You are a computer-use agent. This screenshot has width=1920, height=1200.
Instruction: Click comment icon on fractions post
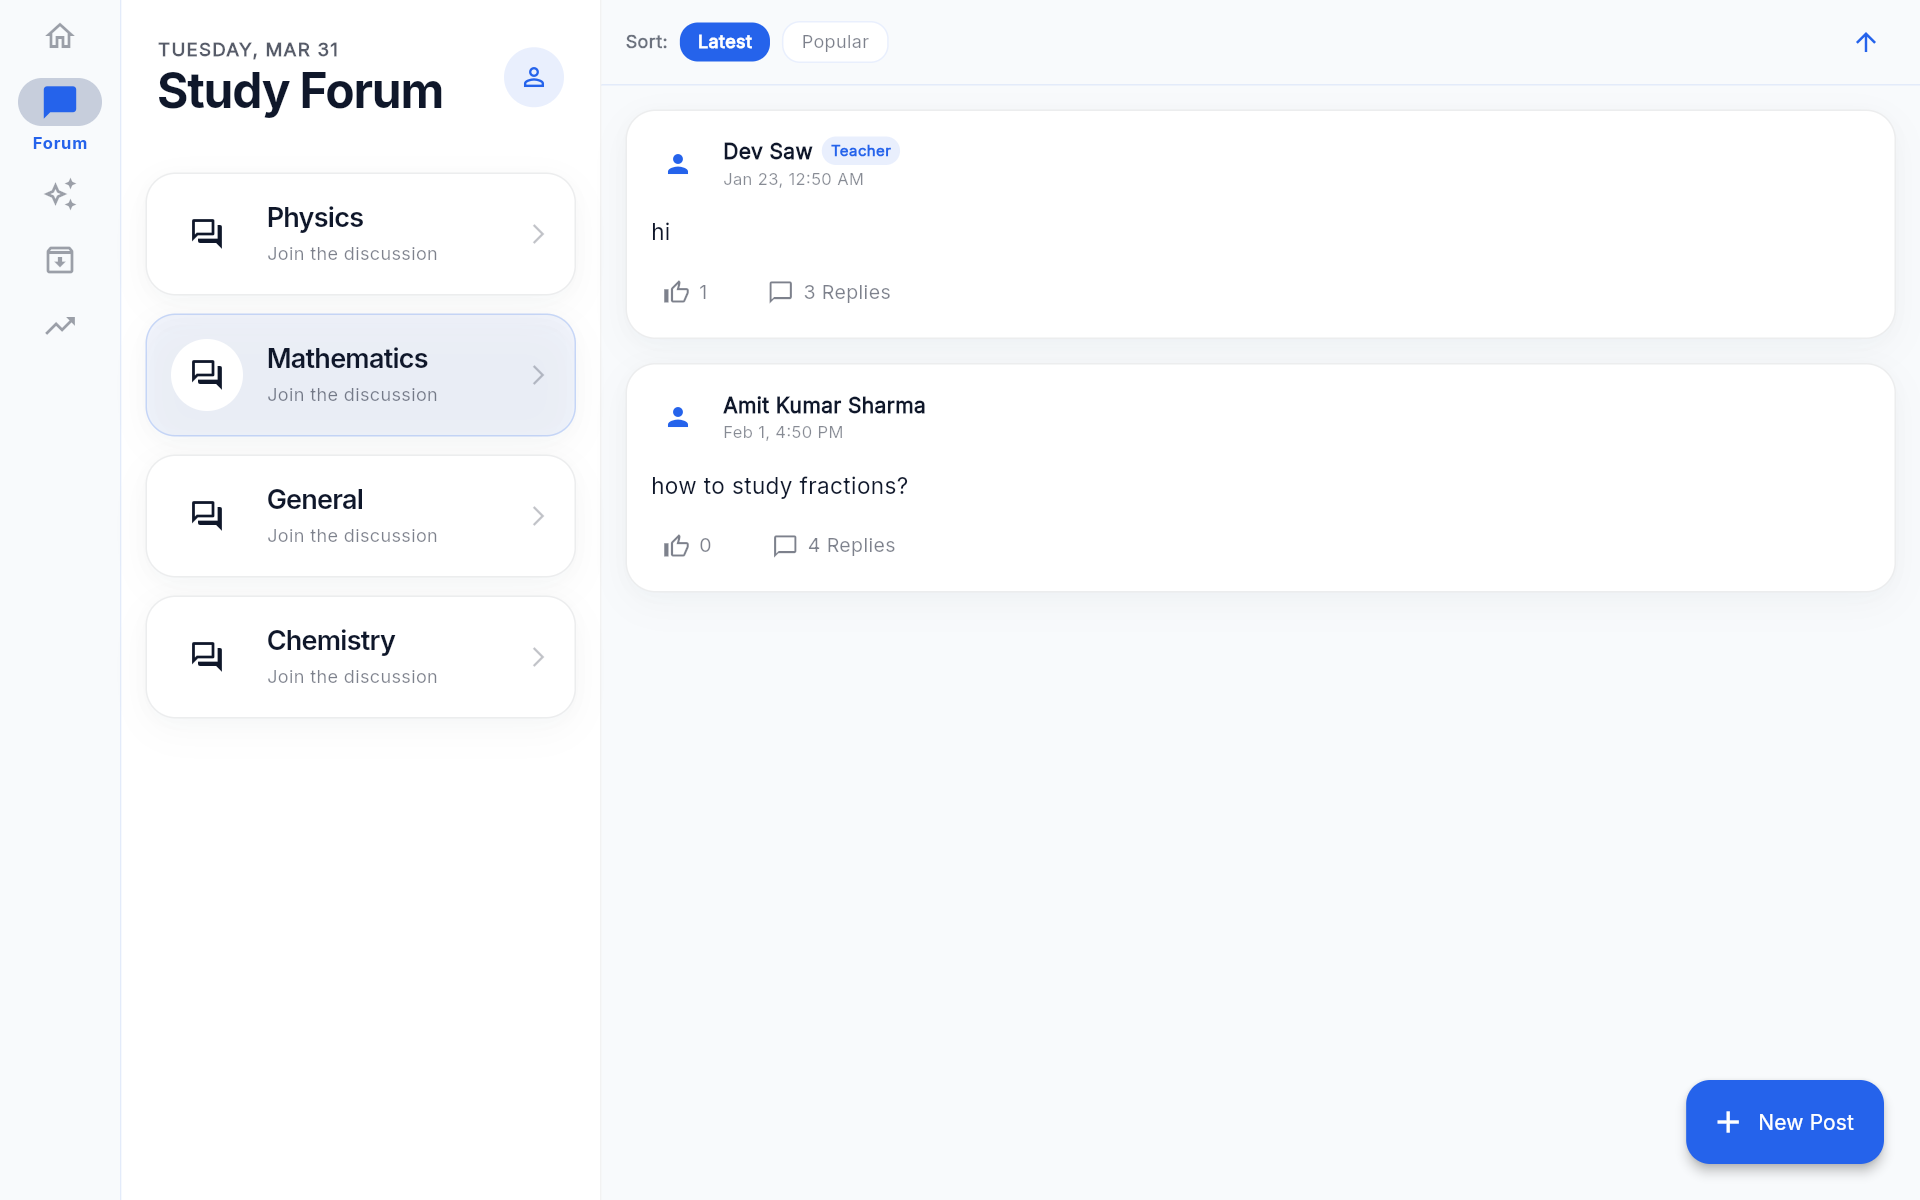click(x=785, y=545)
